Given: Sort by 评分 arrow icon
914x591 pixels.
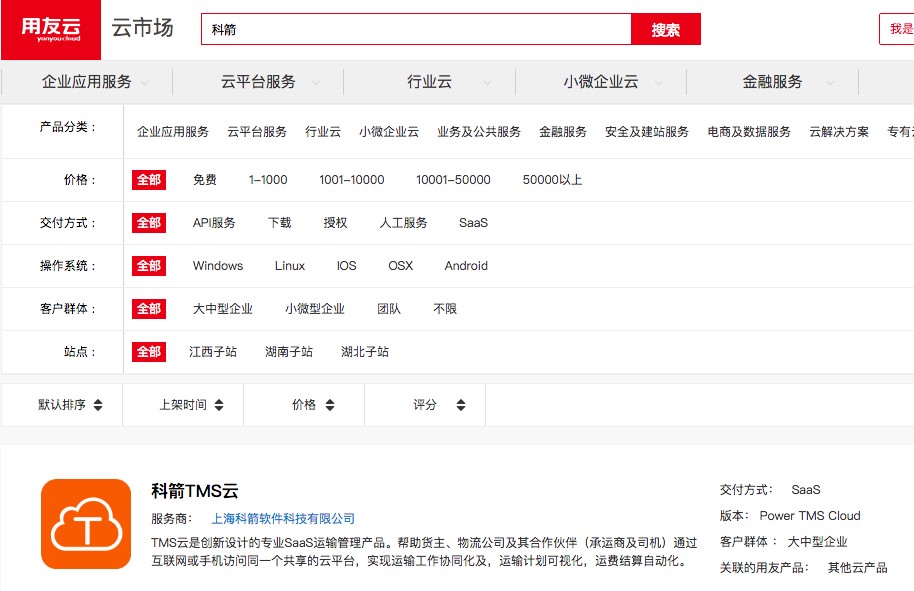Looking at the screenshot, I should 461,405.
